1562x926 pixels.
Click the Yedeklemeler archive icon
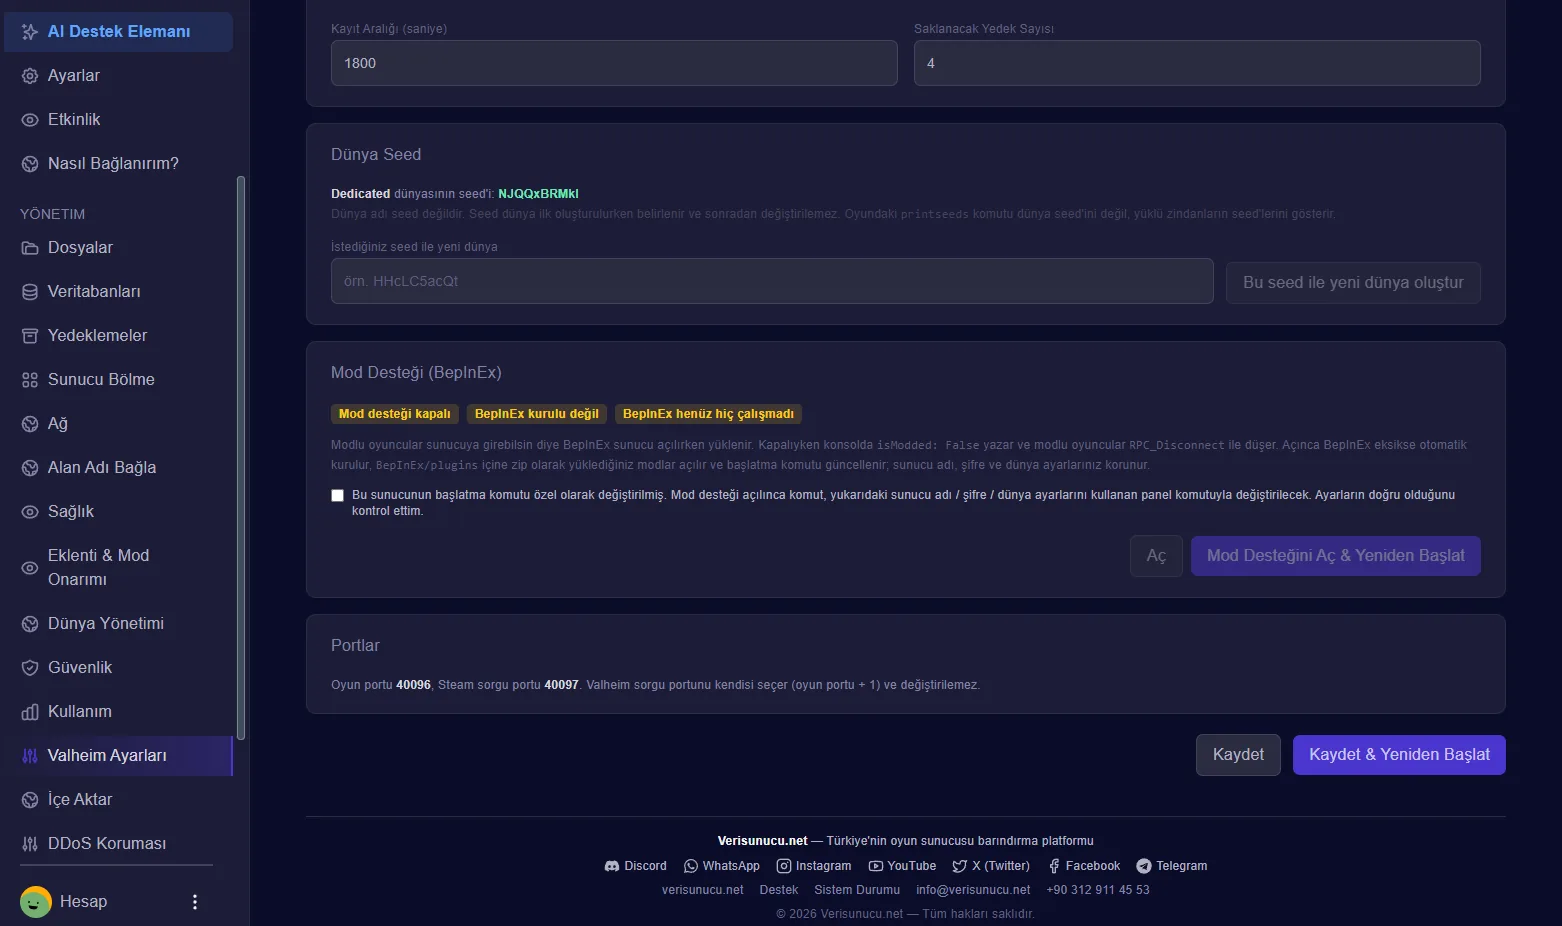point(30,336)
